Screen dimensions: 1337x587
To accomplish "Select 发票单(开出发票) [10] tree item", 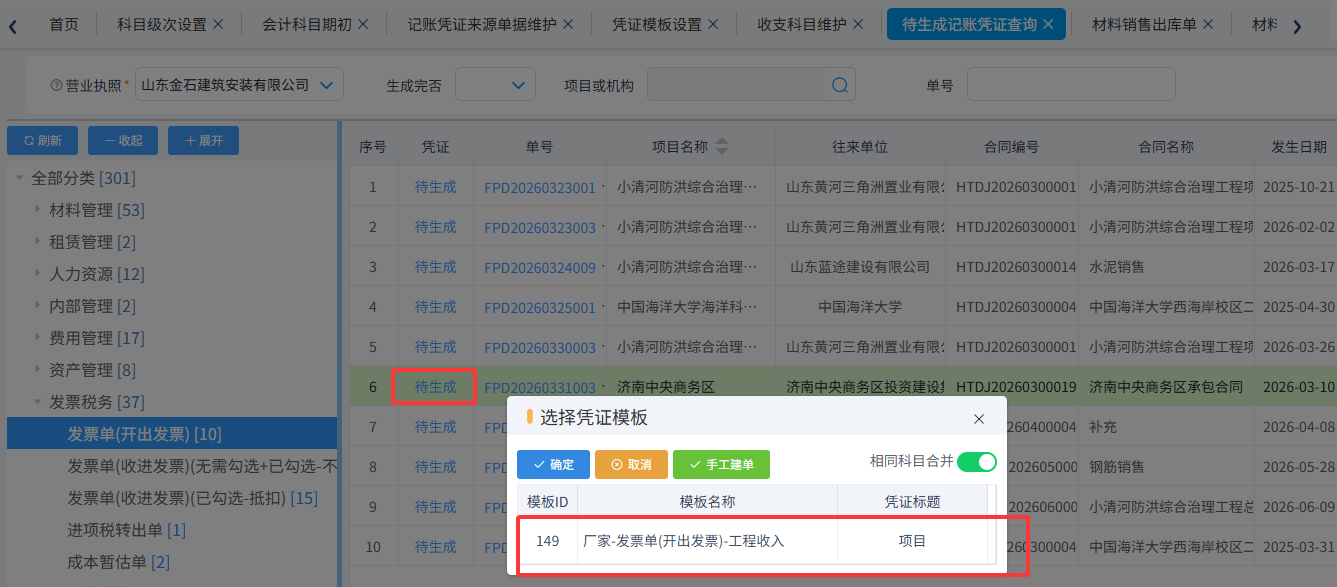I will (x=172, y=434).
